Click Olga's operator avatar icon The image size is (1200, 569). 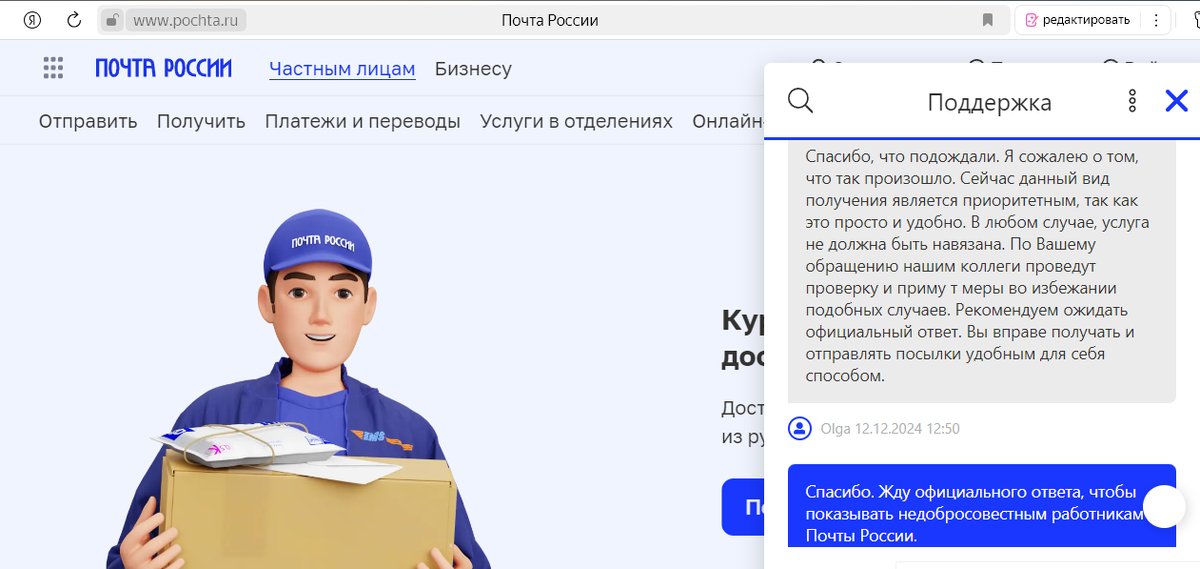800,428
